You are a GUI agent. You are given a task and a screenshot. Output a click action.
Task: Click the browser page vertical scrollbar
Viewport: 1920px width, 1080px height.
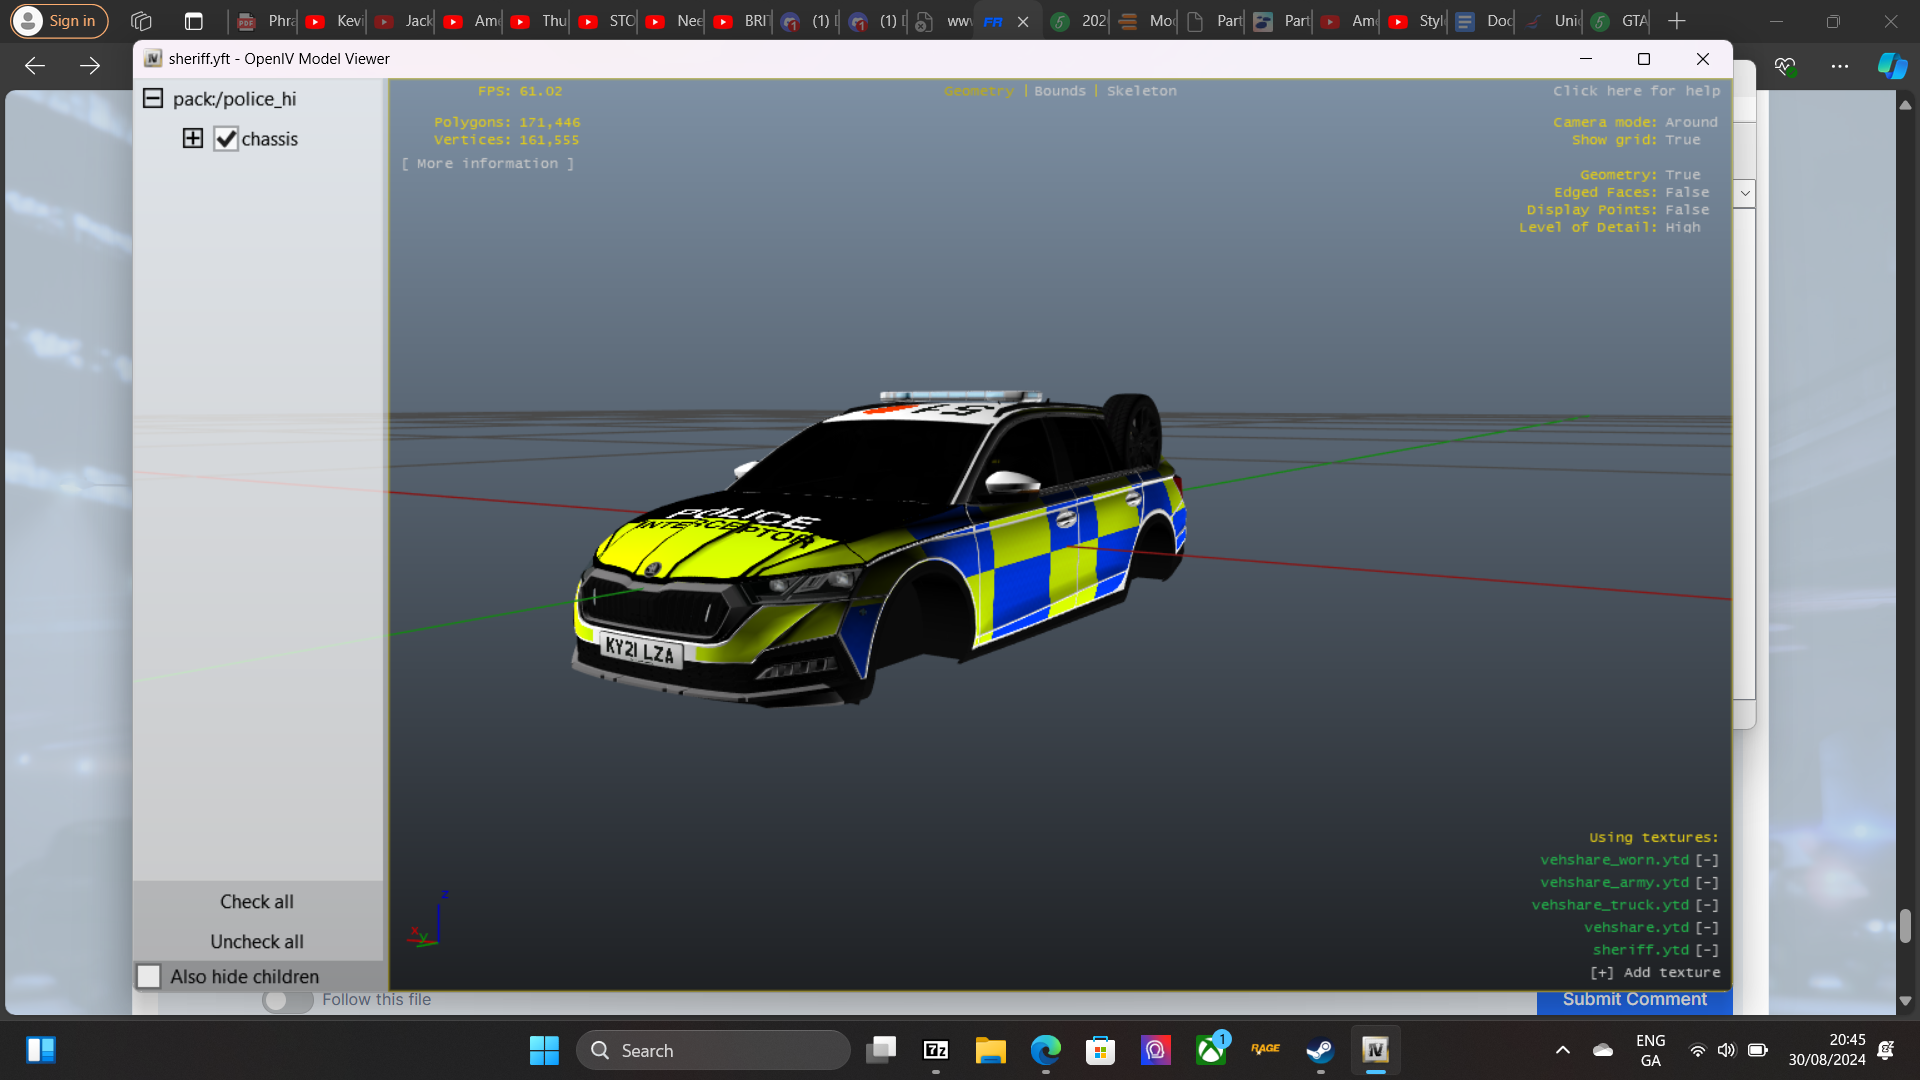[1905, 925]
